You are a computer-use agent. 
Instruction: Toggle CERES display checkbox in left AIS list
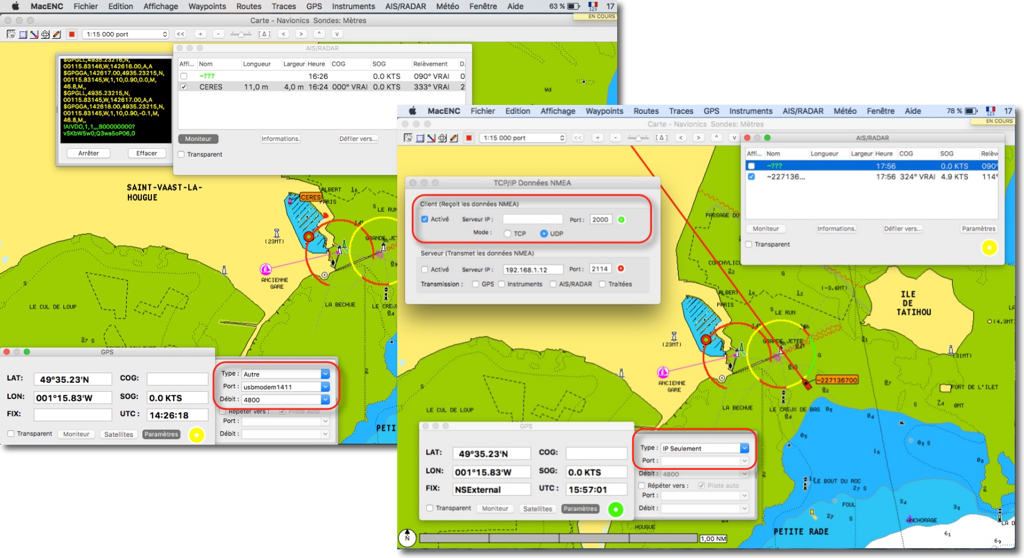click(x=184, y=87)
